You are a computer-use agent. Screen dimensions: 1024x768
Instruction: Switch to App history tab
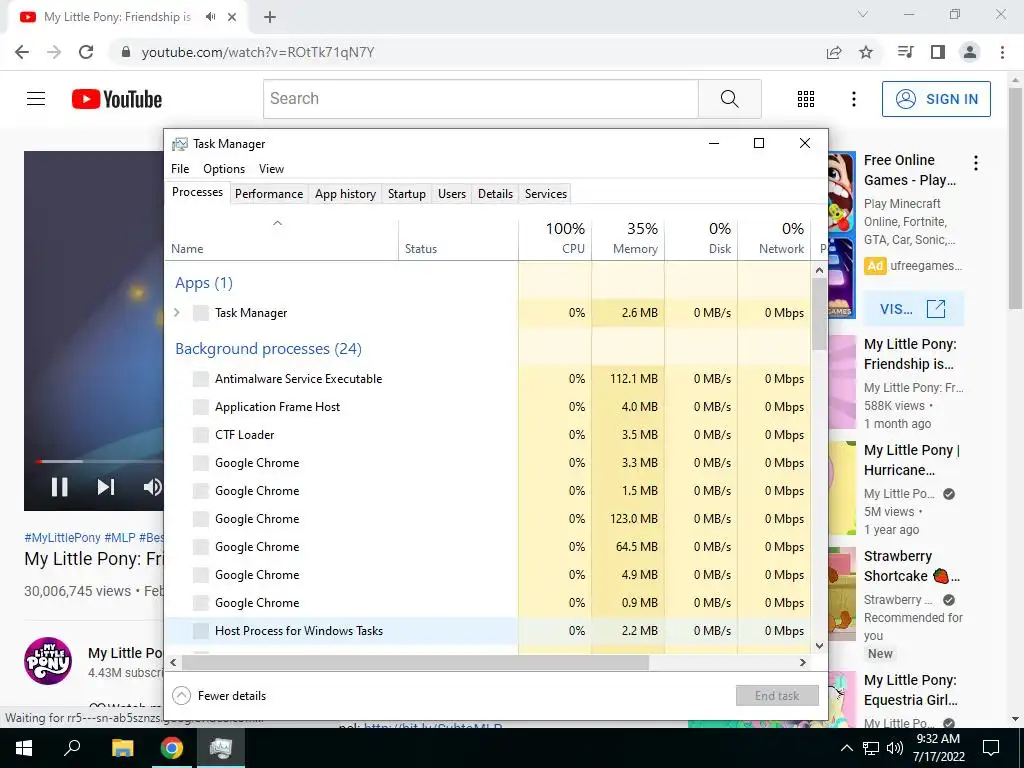(x=345, y=194)
